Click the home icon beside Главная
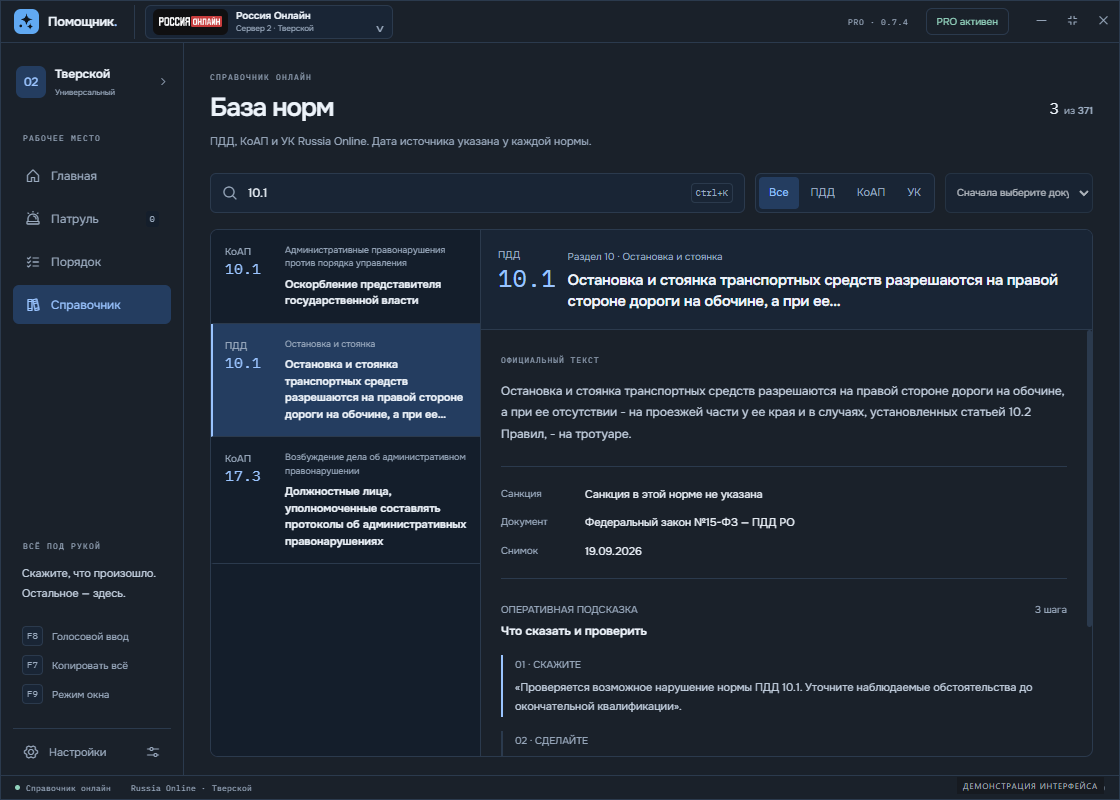The width and height of the screenshot is (1120, 800). pos(33,176)
